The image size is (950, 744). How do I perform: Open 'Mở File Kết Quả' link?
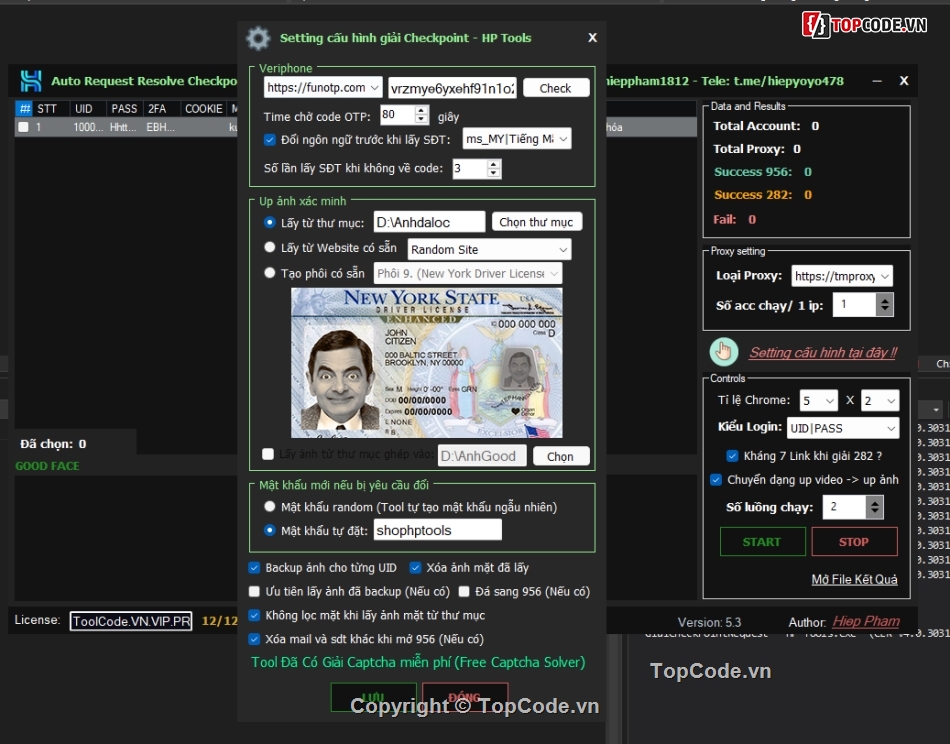pyautogui.click(x=854, y=579)
